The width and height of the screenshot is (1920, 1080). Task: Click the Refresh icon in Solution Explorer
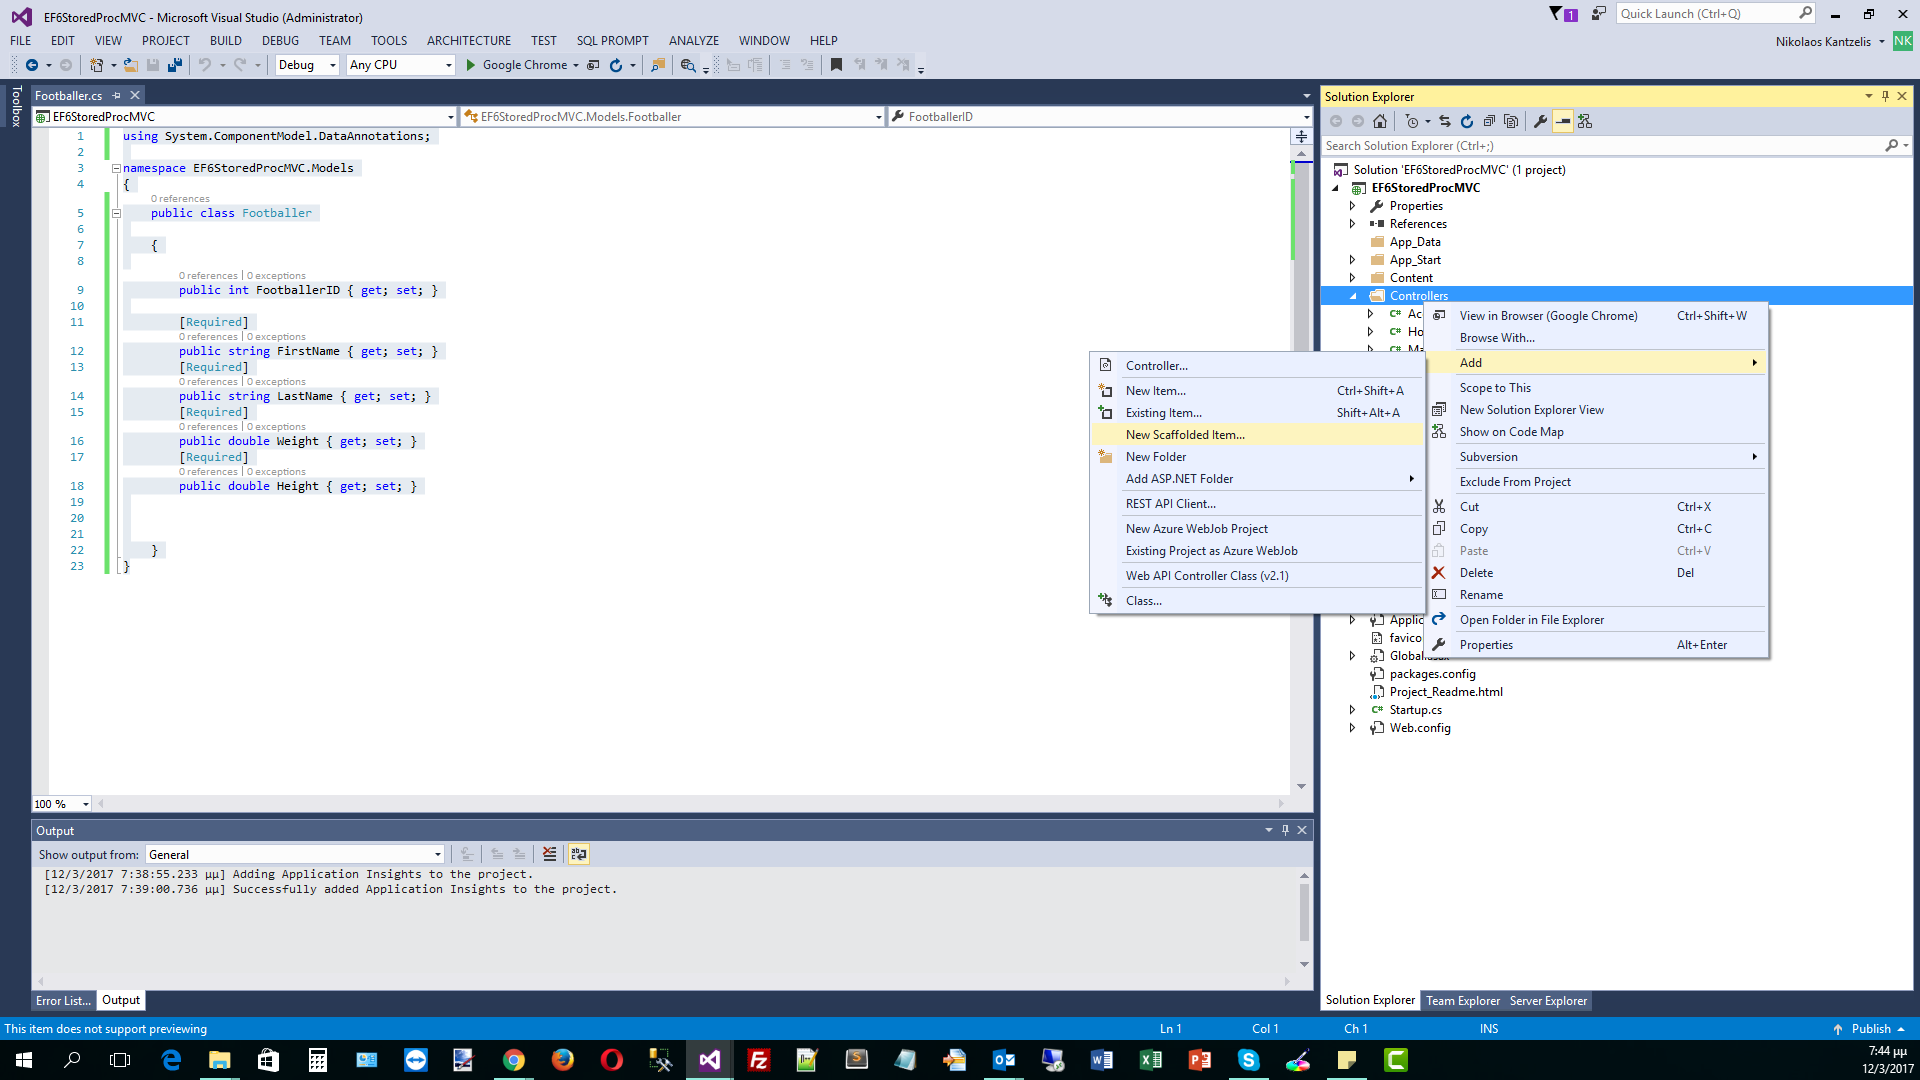click(x=1467, y=121)
